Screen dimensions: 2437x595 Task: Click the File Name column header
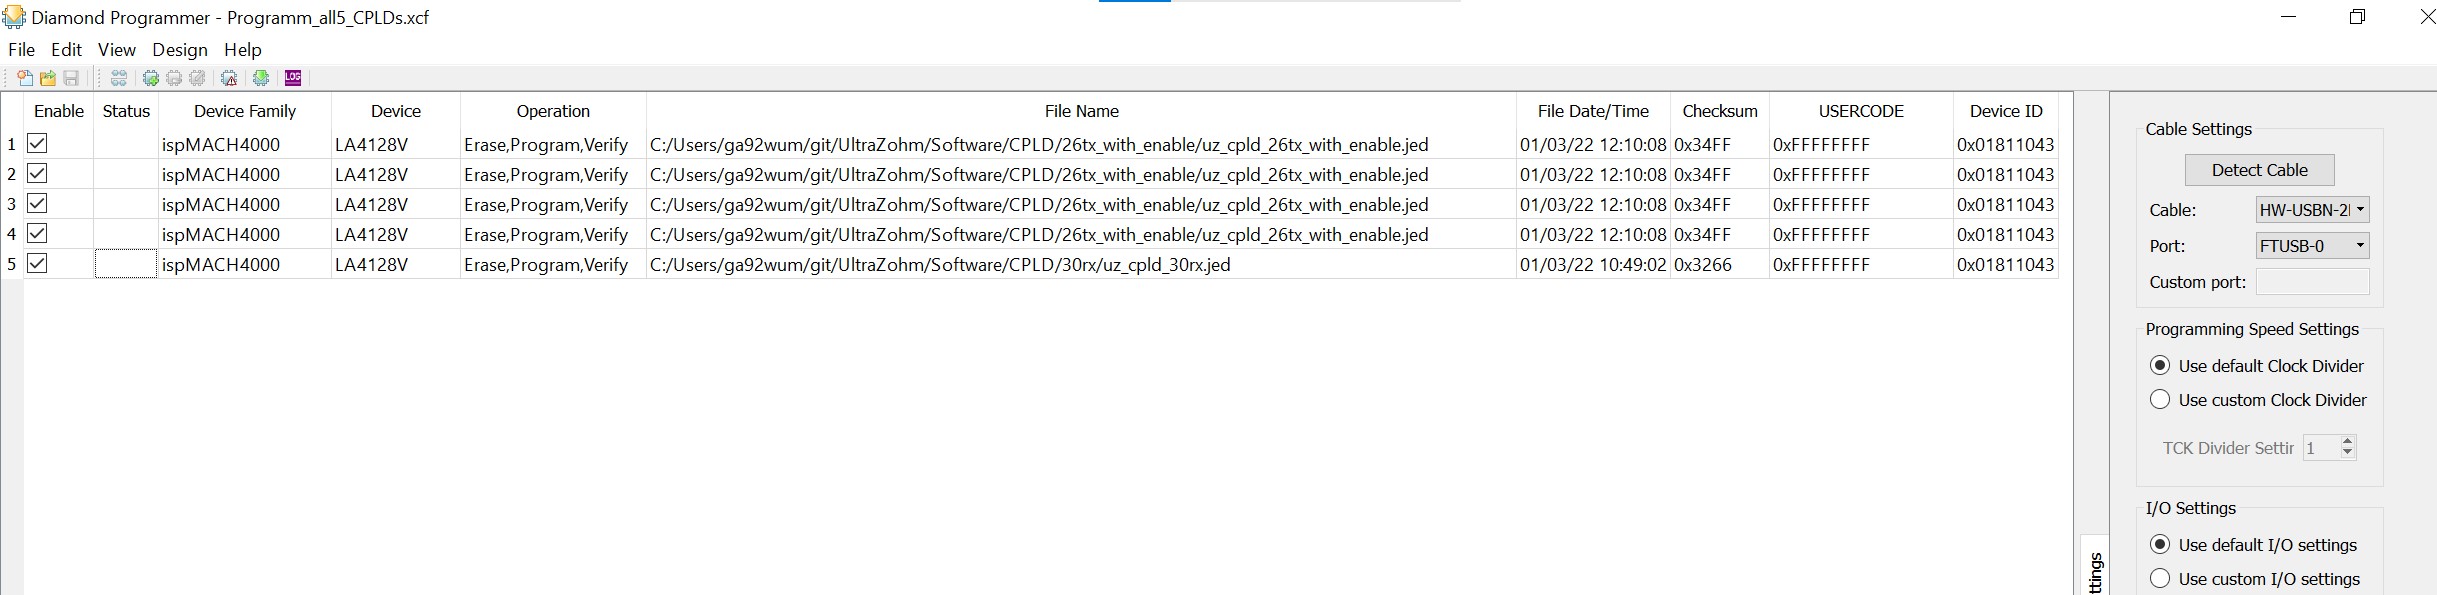point(1081,111)
